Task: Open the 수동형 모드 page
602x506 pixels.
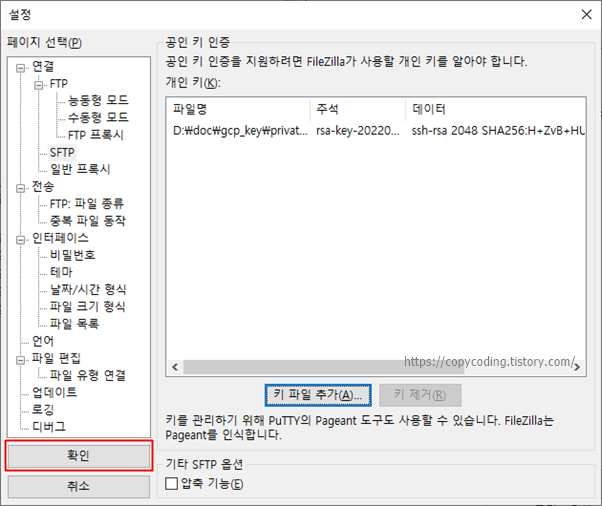Action: (98, 117)
